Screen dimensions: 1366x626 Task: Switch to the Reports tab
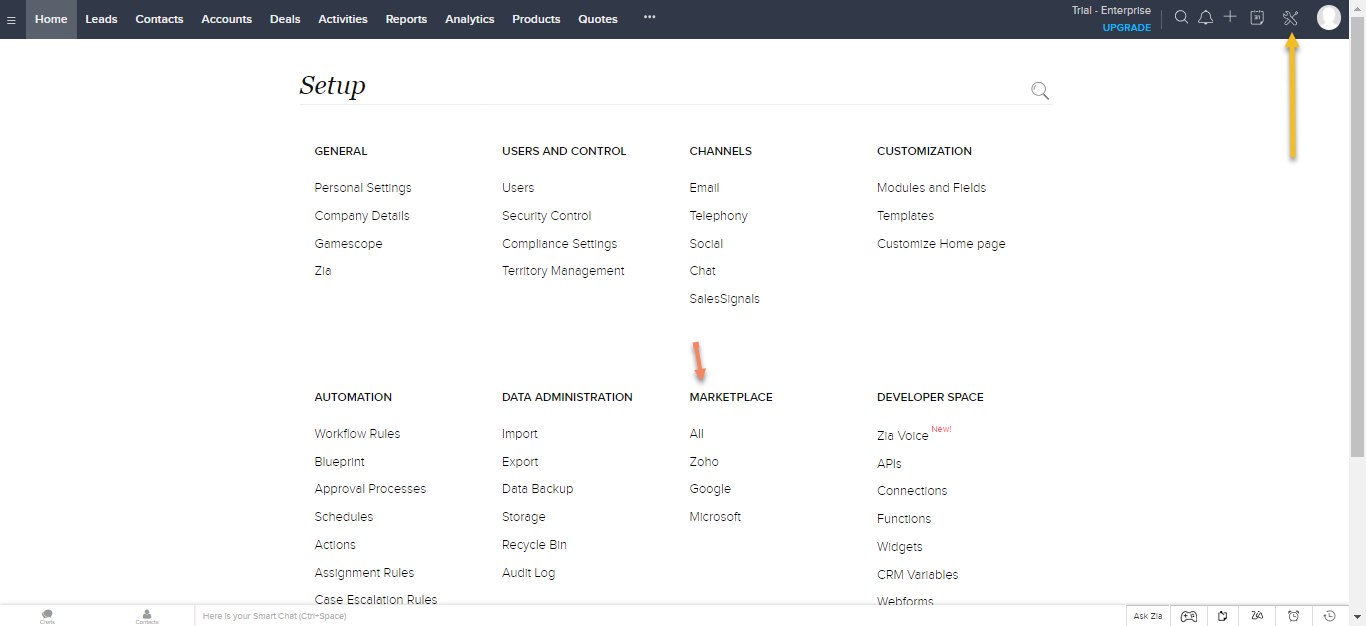(x=406, y=19)
